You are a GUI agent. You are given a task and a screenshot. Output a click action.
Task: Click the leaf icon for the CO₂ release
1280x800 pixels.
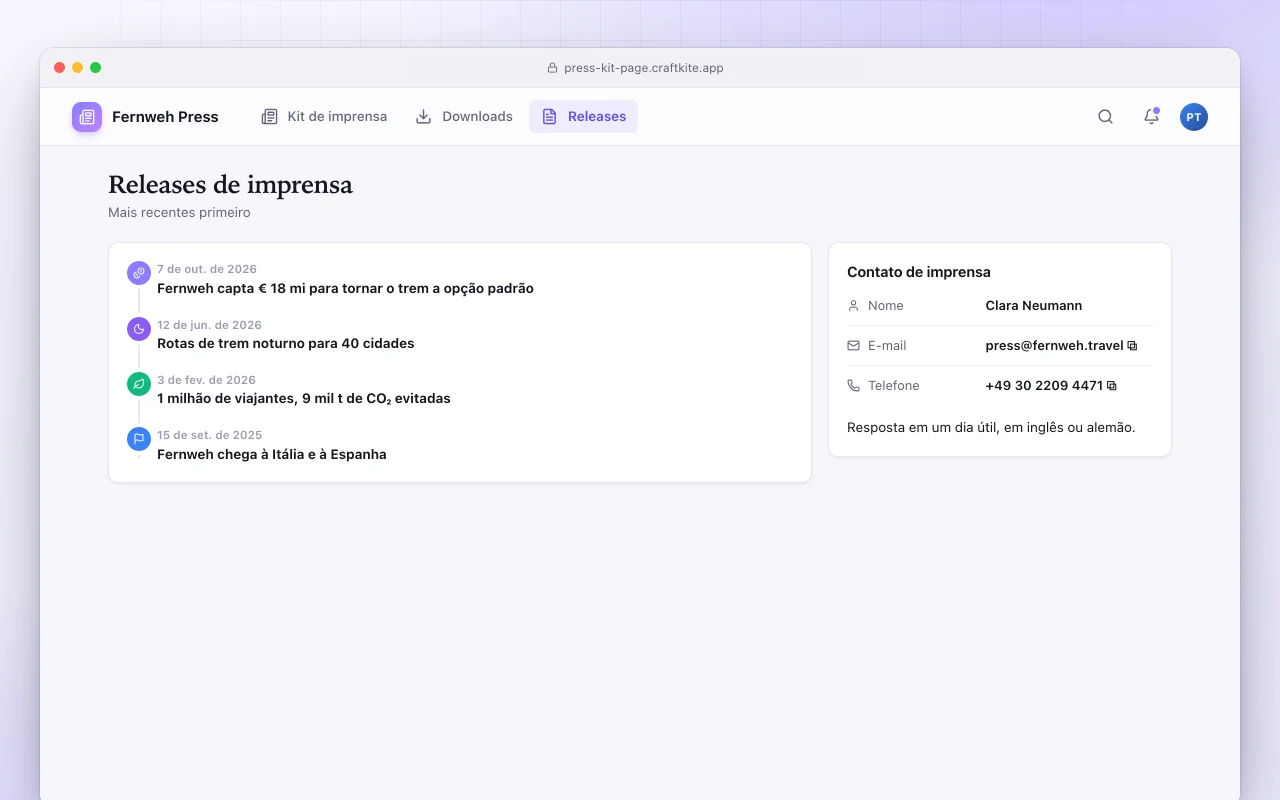(x=139, y=383)
